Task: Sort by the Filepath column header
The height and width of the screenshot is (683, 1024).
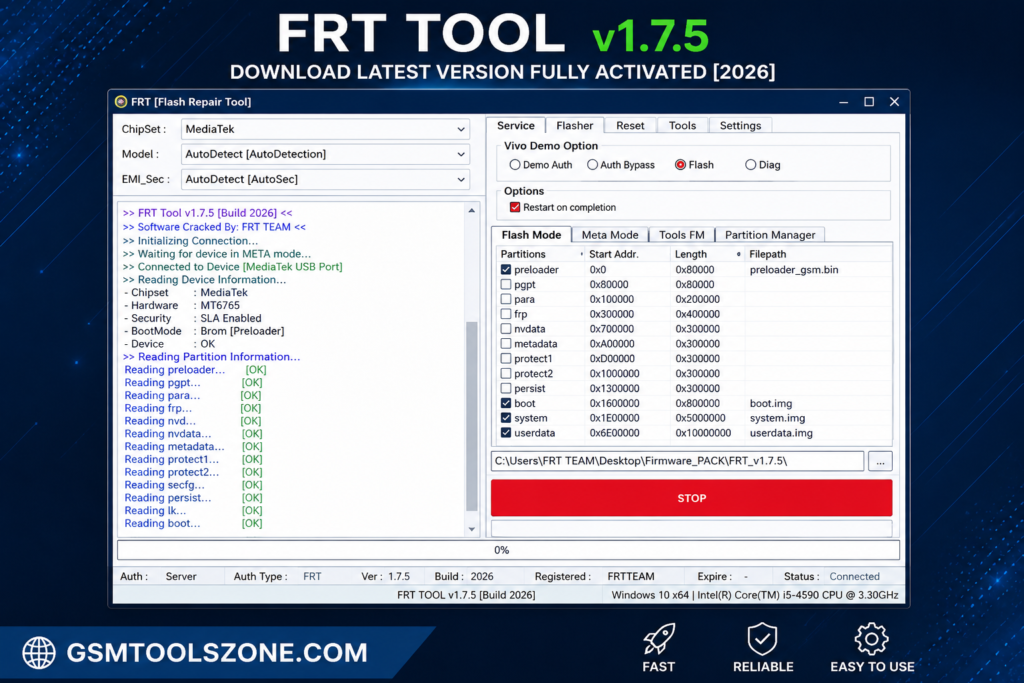Action: click(818, 254)
